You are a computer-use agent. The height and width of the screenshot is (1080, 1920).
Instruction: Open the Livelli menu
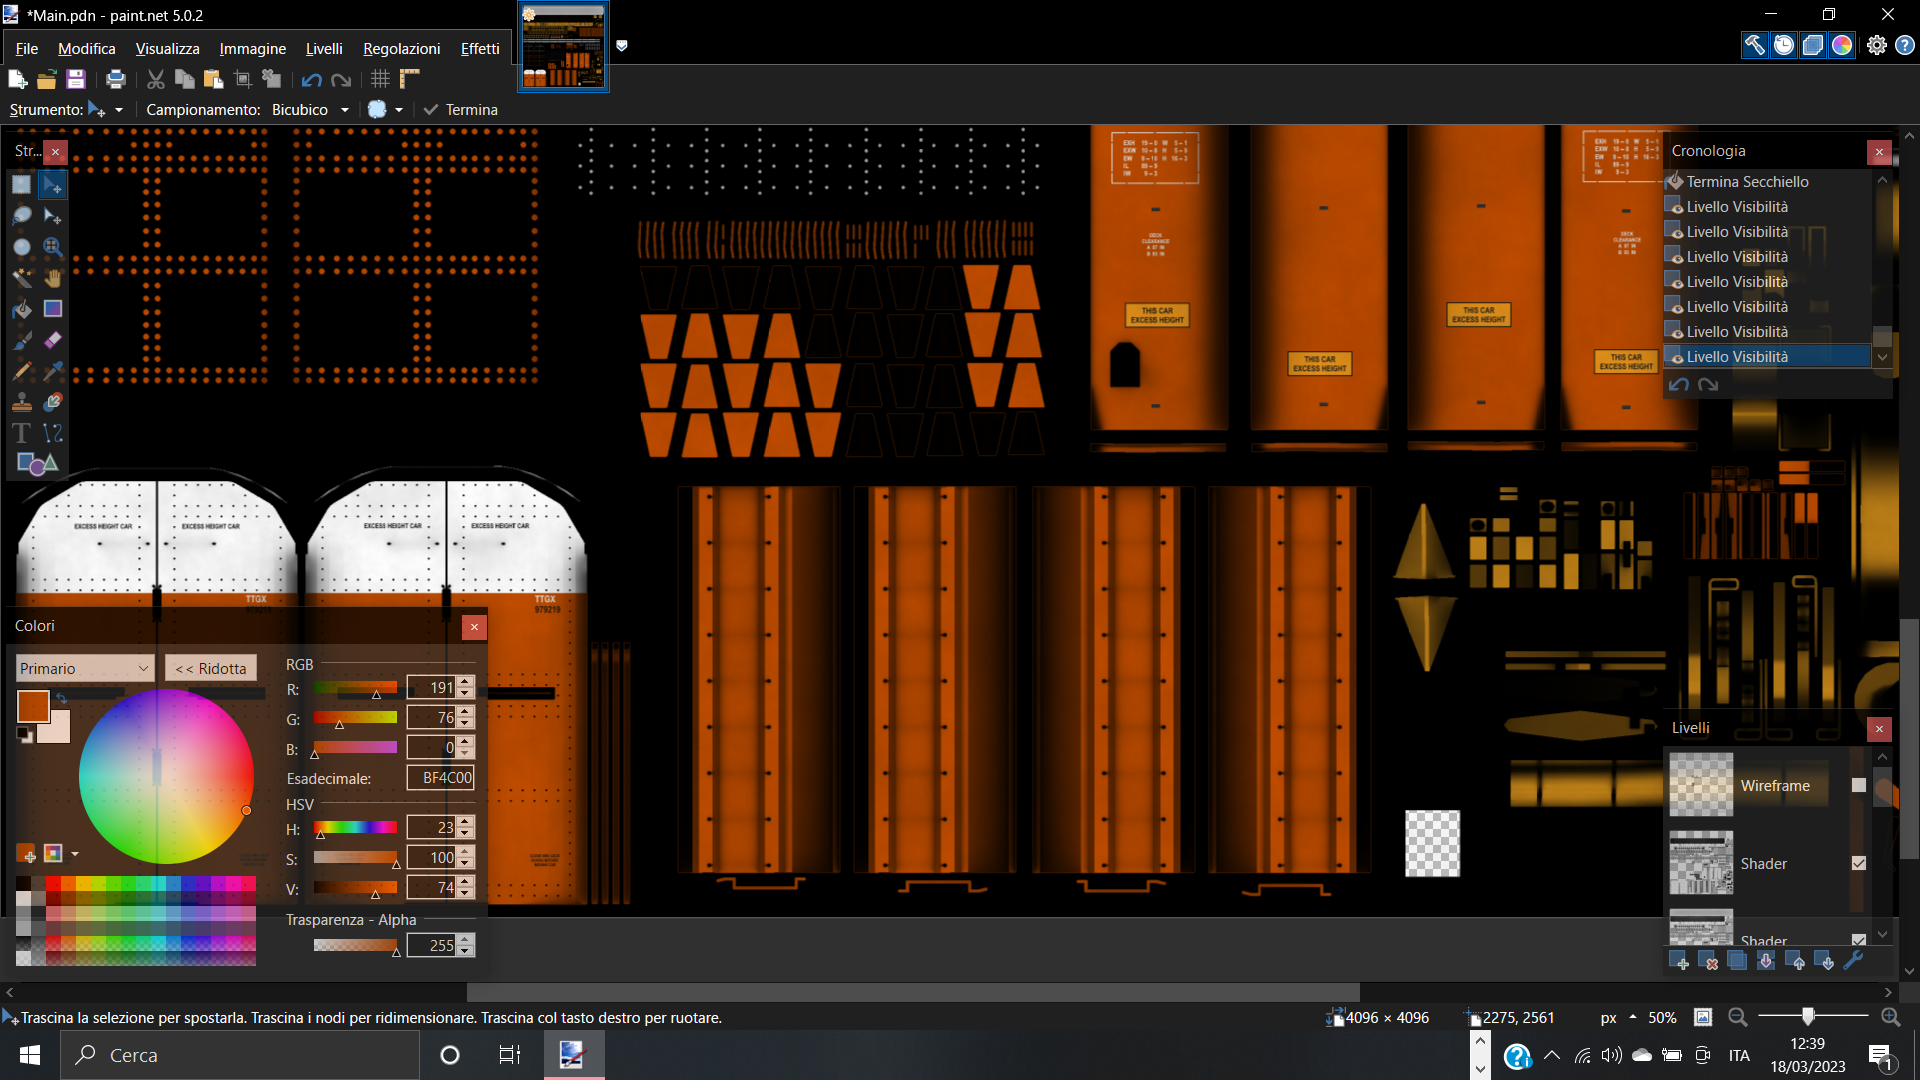323,48
